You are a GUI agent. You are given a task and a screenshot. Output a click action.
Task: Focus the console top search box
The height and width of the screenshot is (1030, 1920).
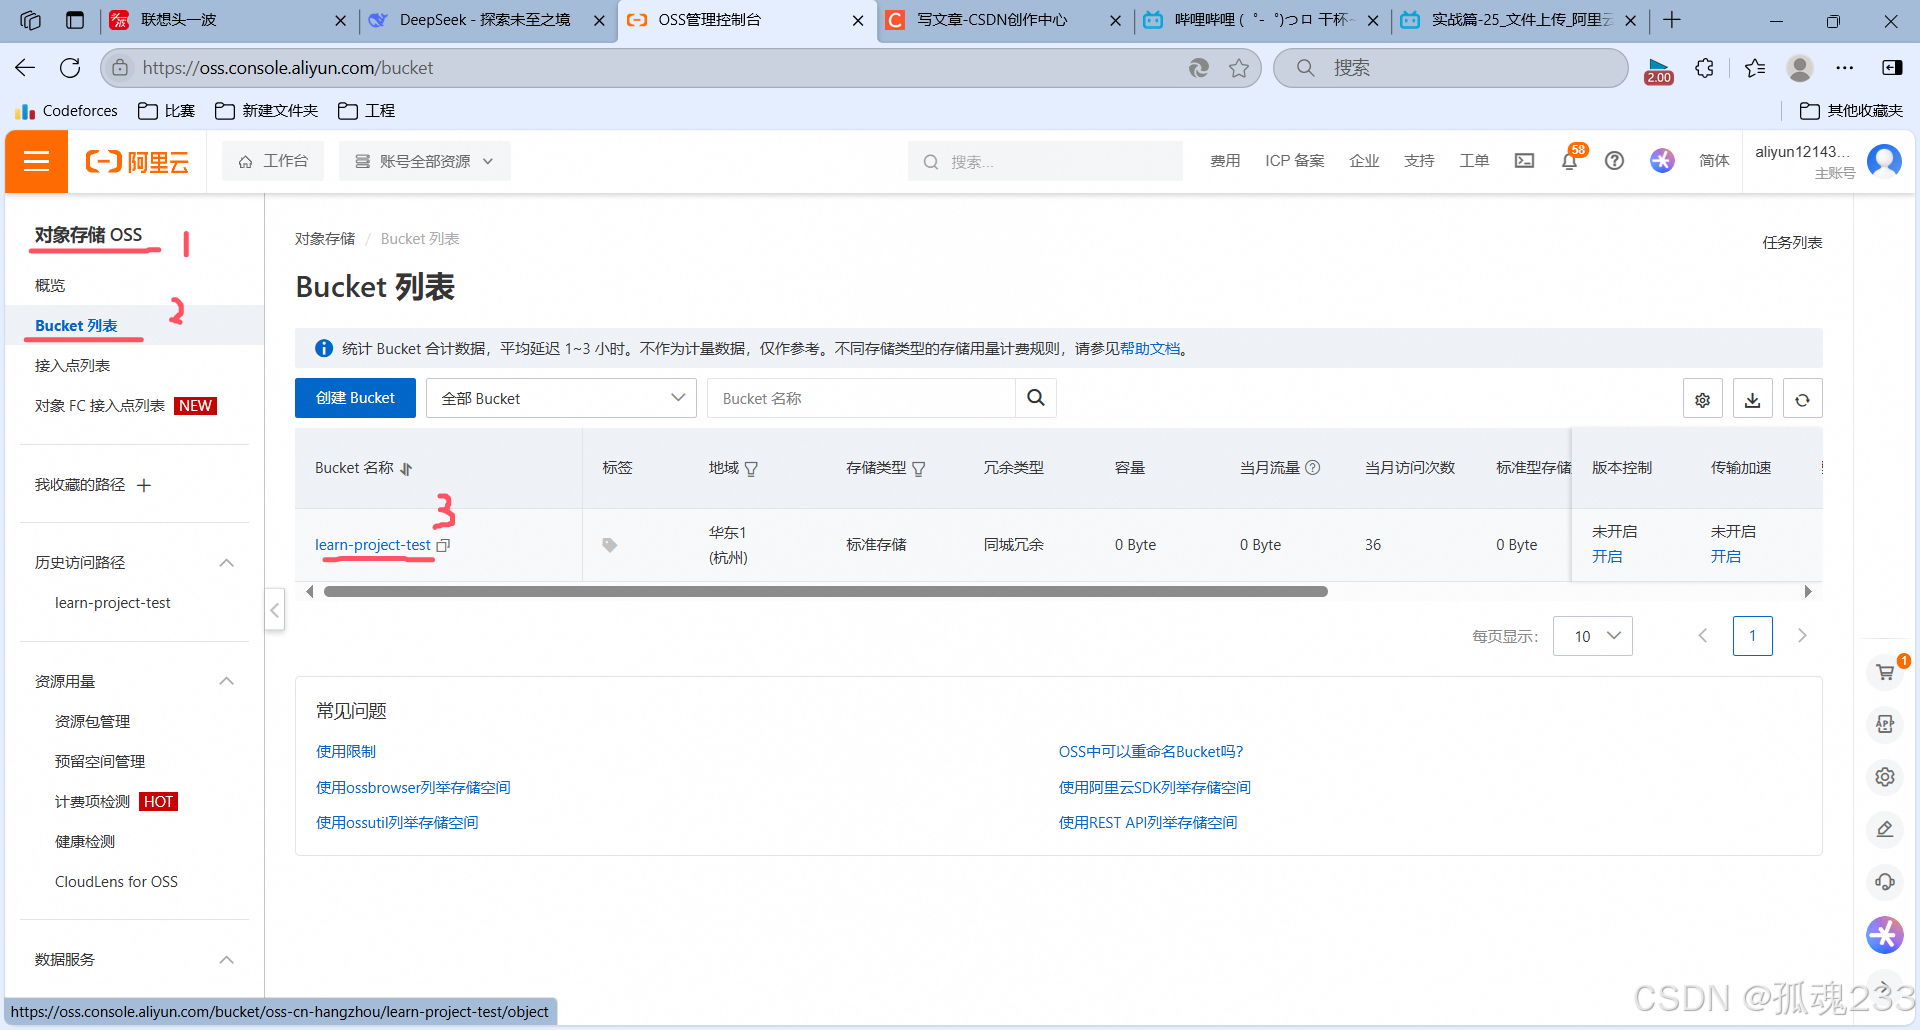(x=1045, y=161)
